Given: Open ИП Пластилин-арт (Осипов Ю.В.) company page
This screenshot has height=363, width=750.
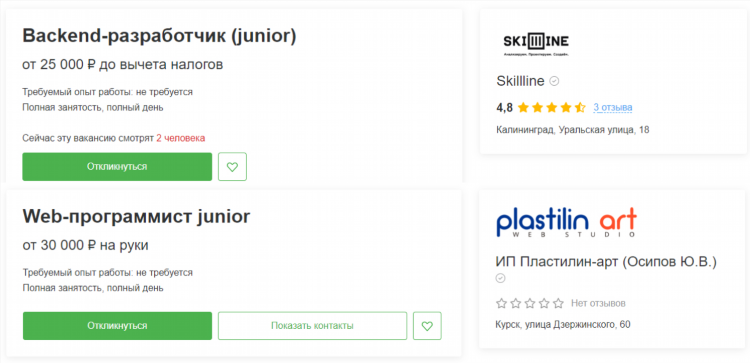Looking at the screenshot, I should tap(607, 262).
